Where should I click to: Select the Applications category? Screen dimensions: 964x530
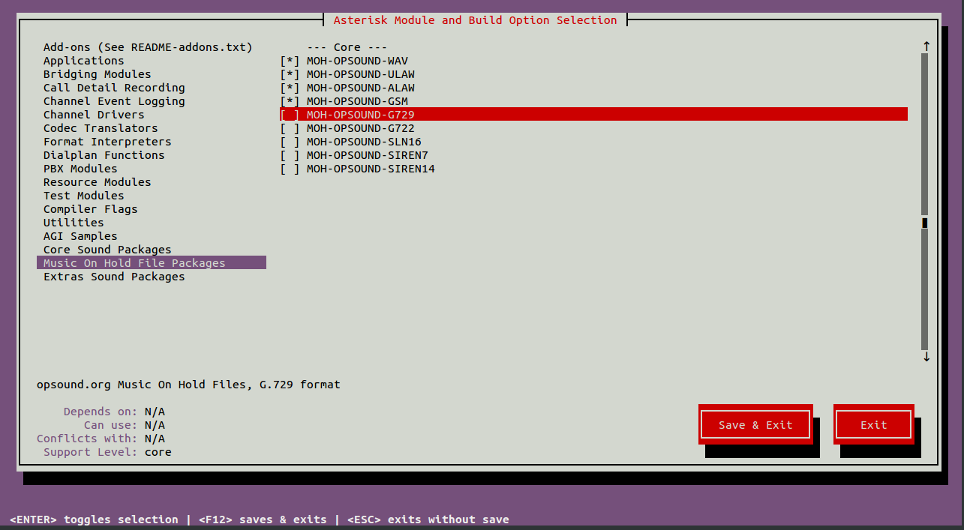coord(84,61)
